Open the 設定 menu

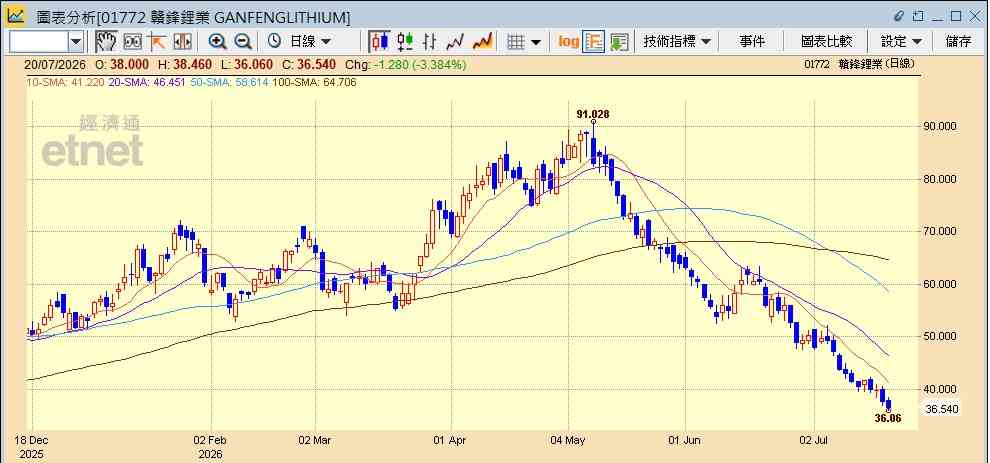[x=902, y=42]
